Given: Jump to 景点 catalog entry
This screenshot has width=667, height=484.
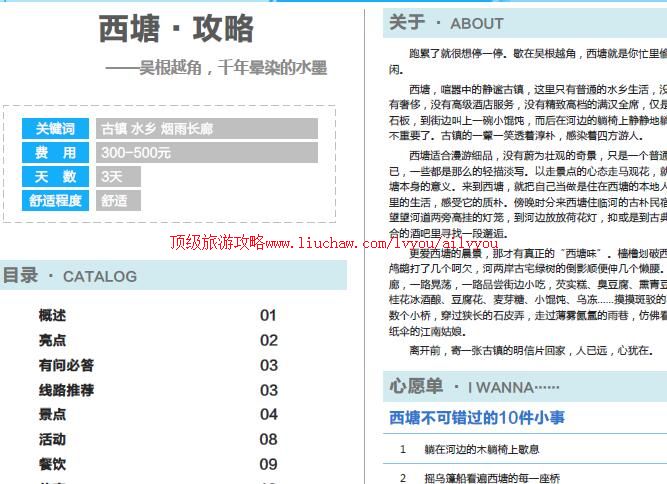Looking at the screenshot, I should [52, 415].
